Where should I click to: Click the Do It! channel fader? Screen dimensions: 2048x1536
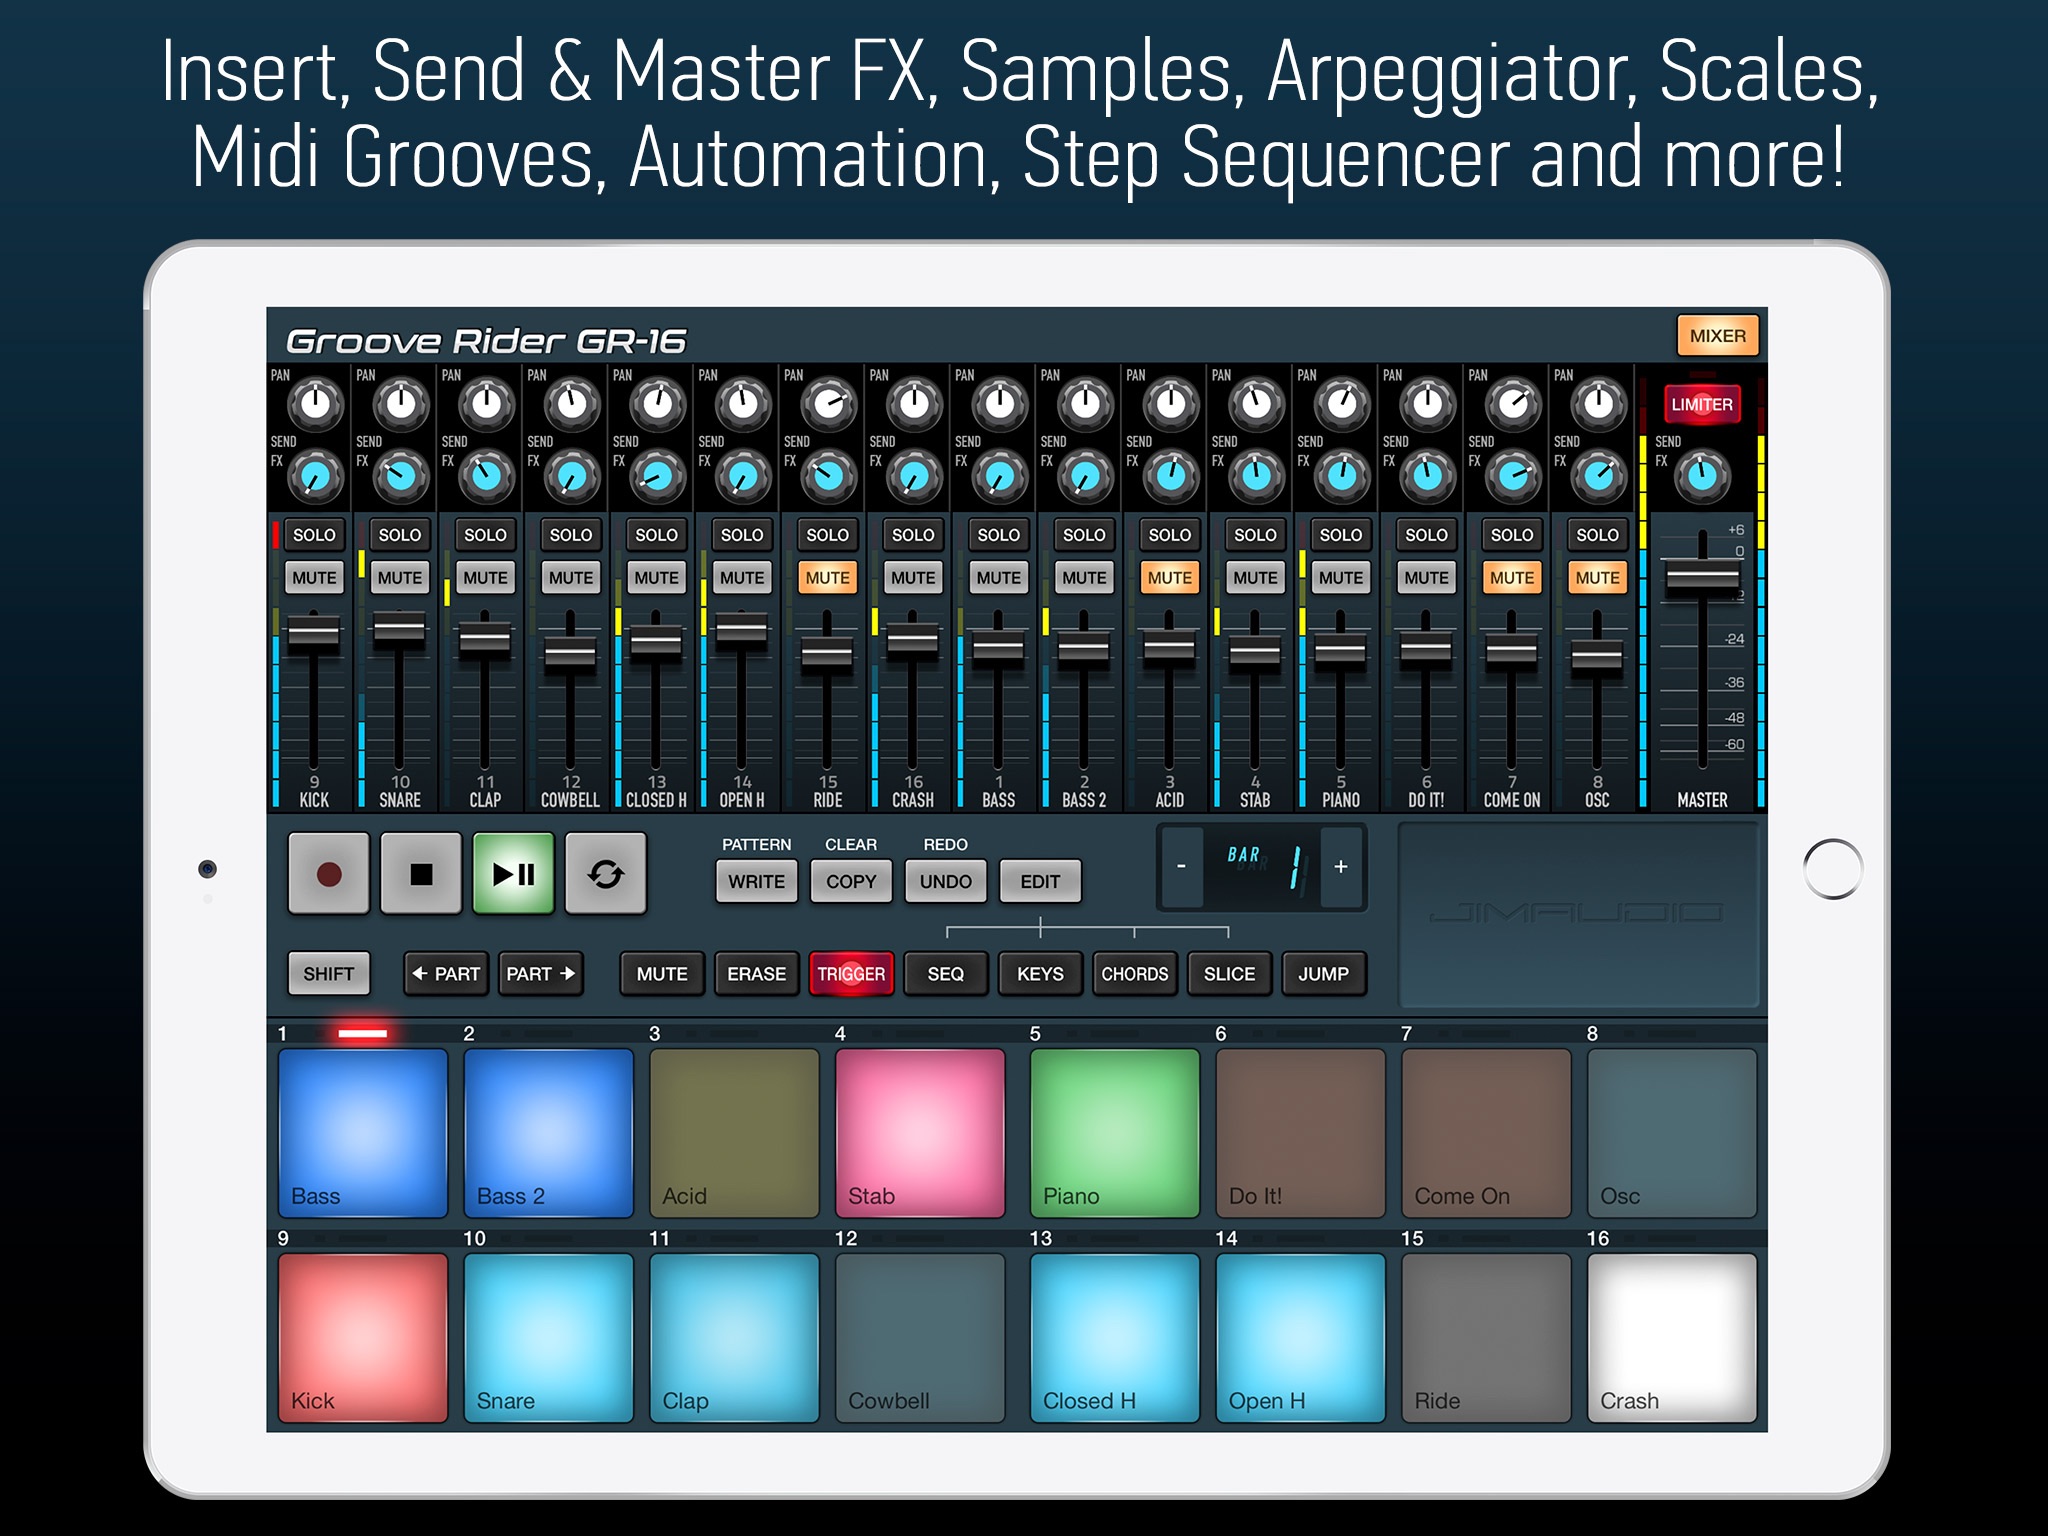click(x=1426, y=650)
